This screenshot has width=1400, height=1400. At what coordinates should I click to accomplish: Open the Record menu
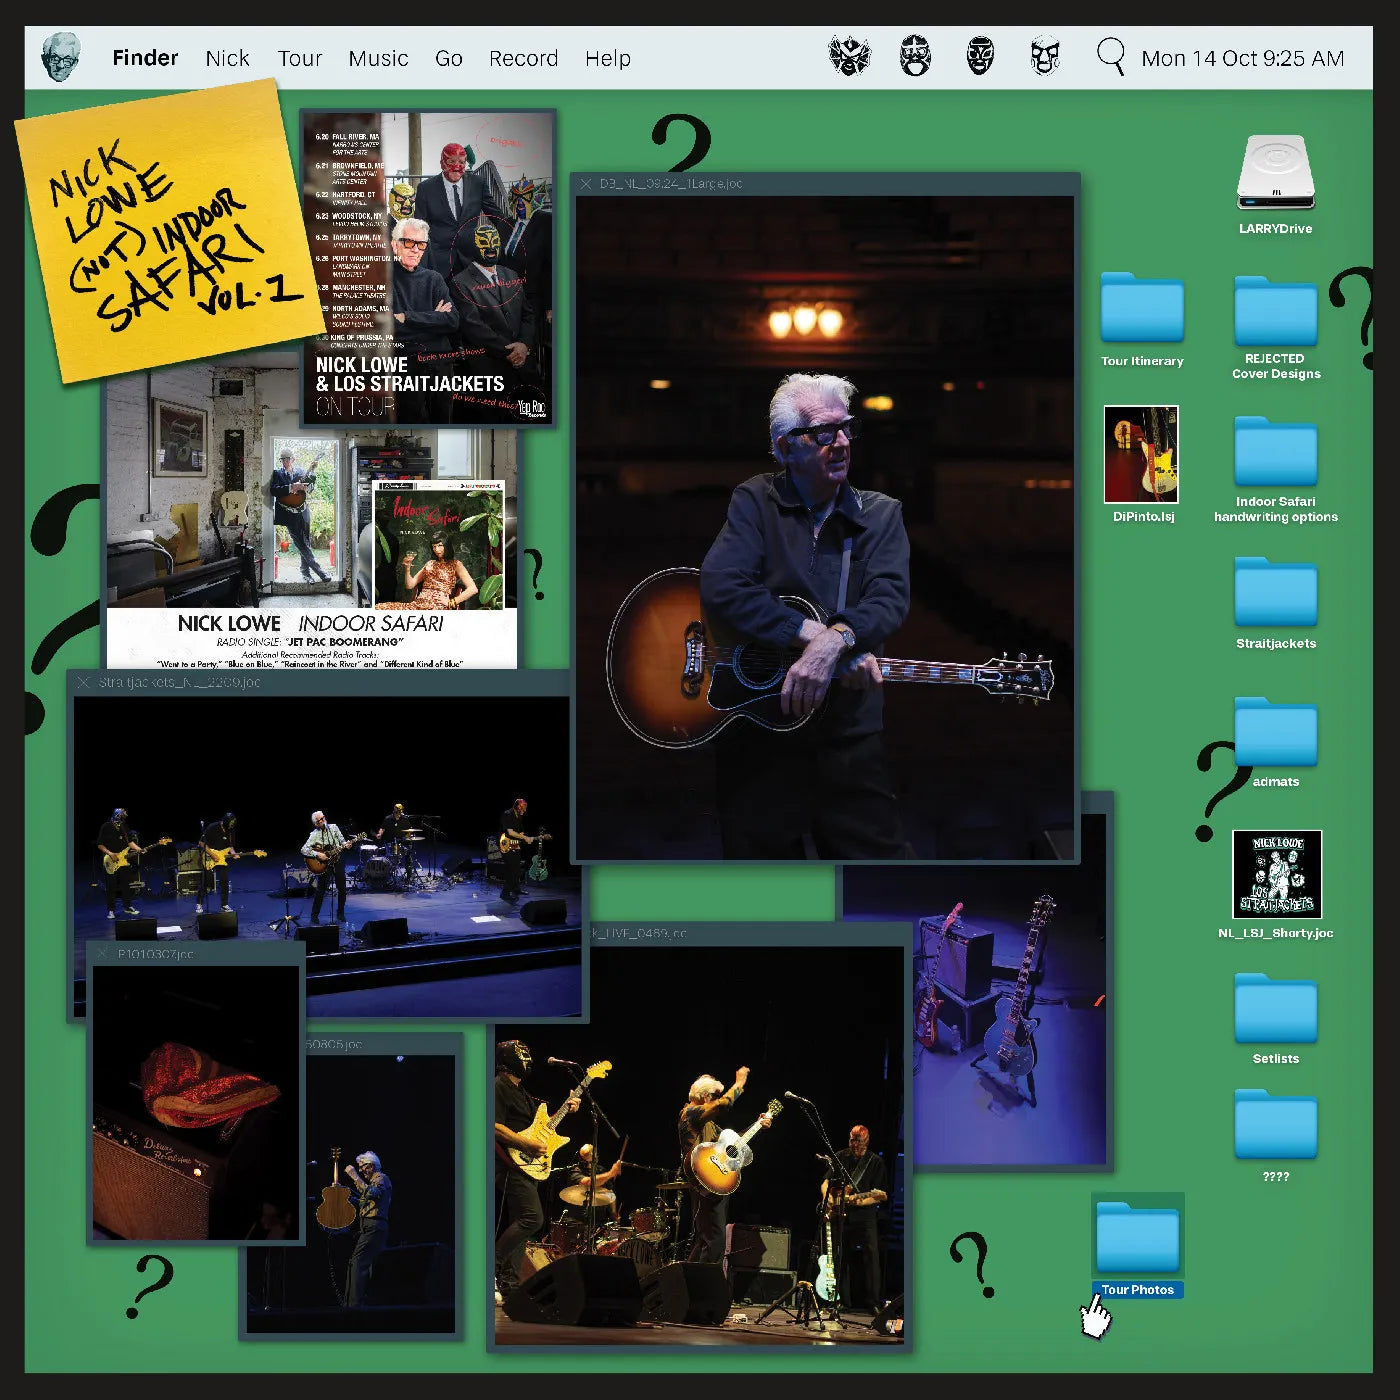coord(523,58)
